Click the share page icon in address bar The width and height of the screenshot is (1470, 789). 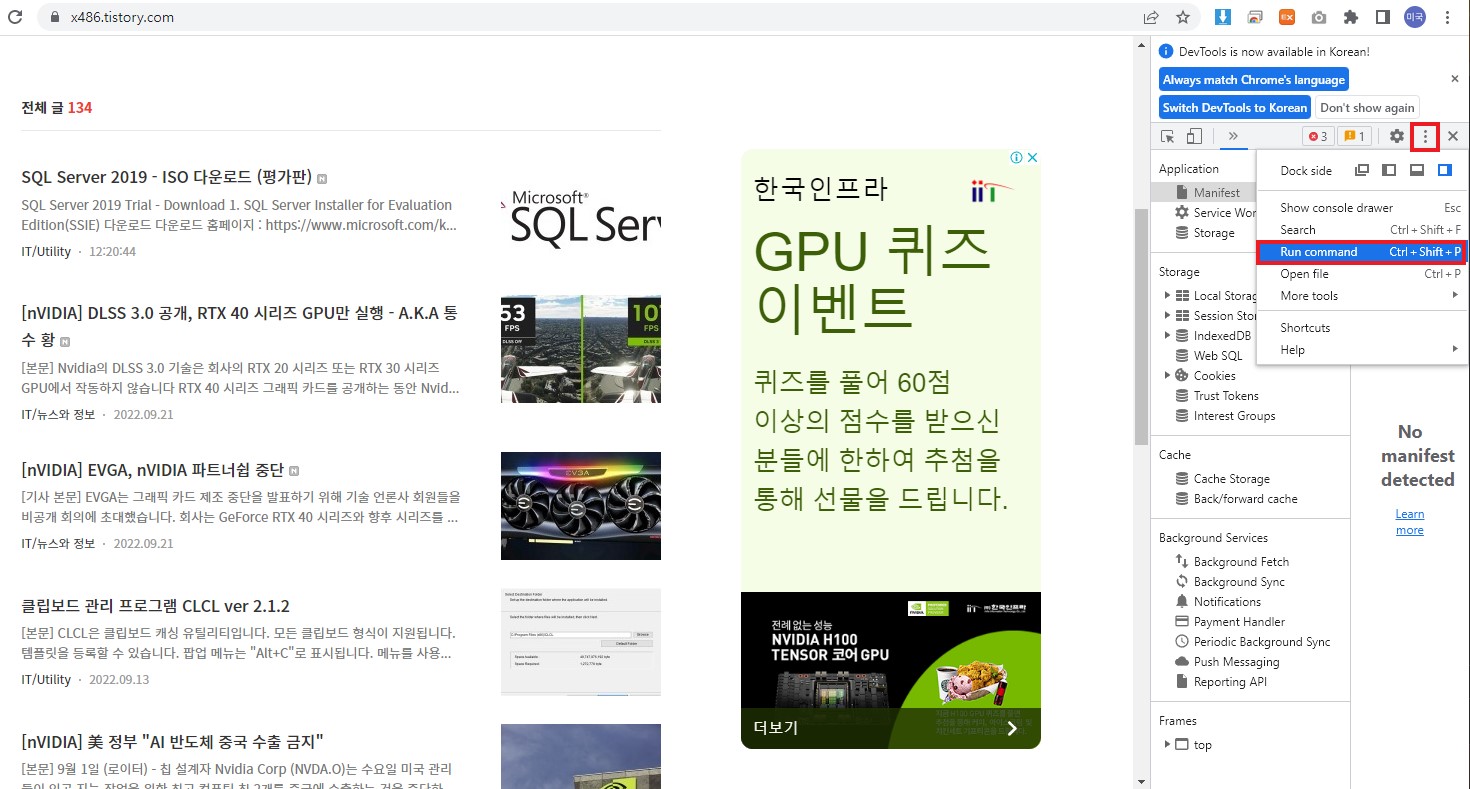[1152, 17]
